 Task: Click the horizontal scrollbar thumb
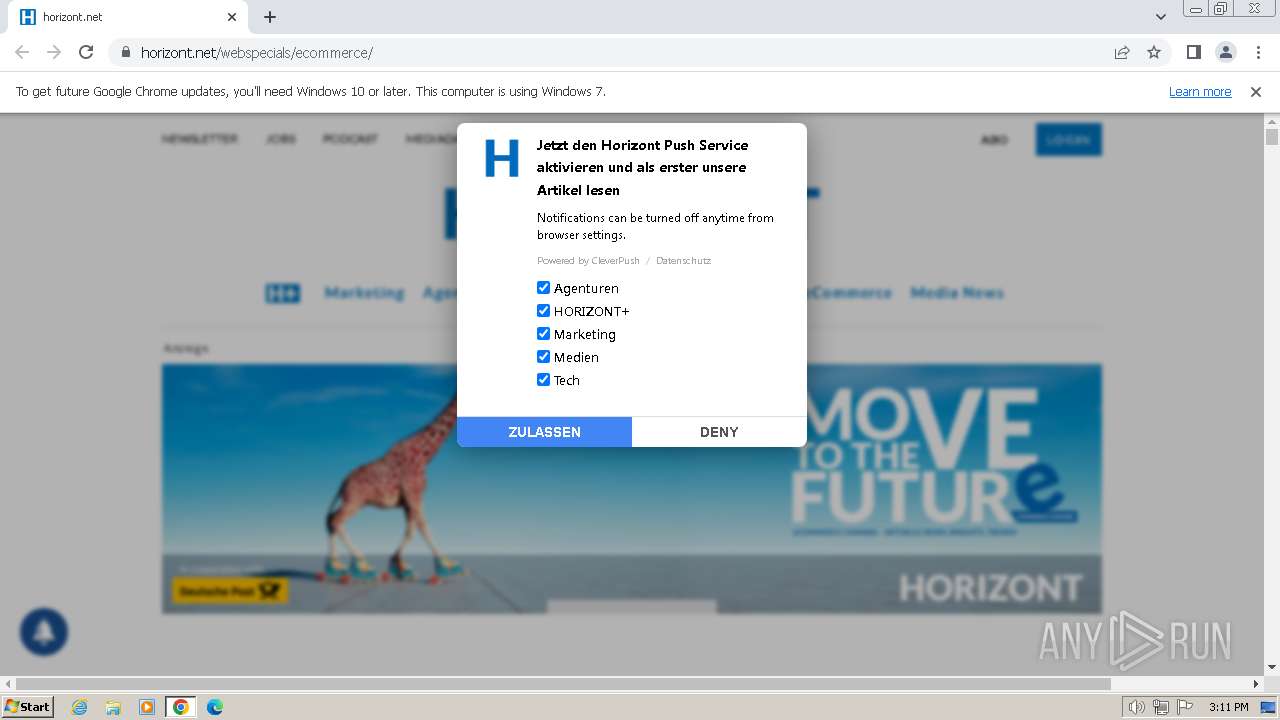564,684
